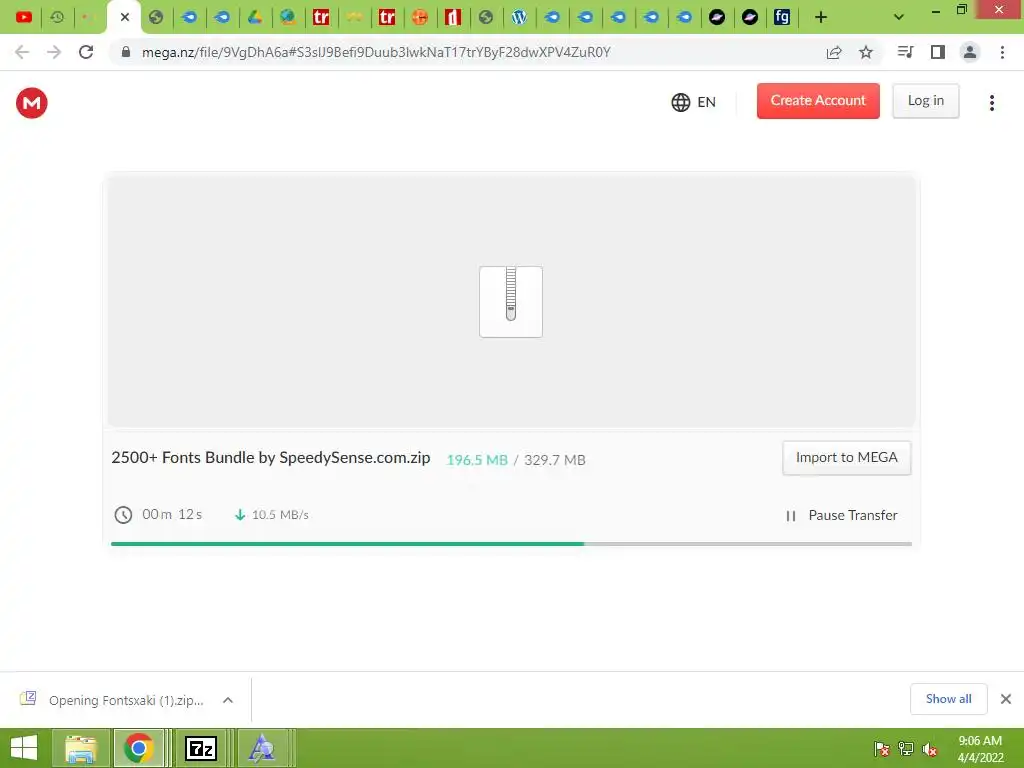Viewport: 1024px width, 768px height.
Task: Switch to the WordPress tab
Action: [x=519, y=17]
